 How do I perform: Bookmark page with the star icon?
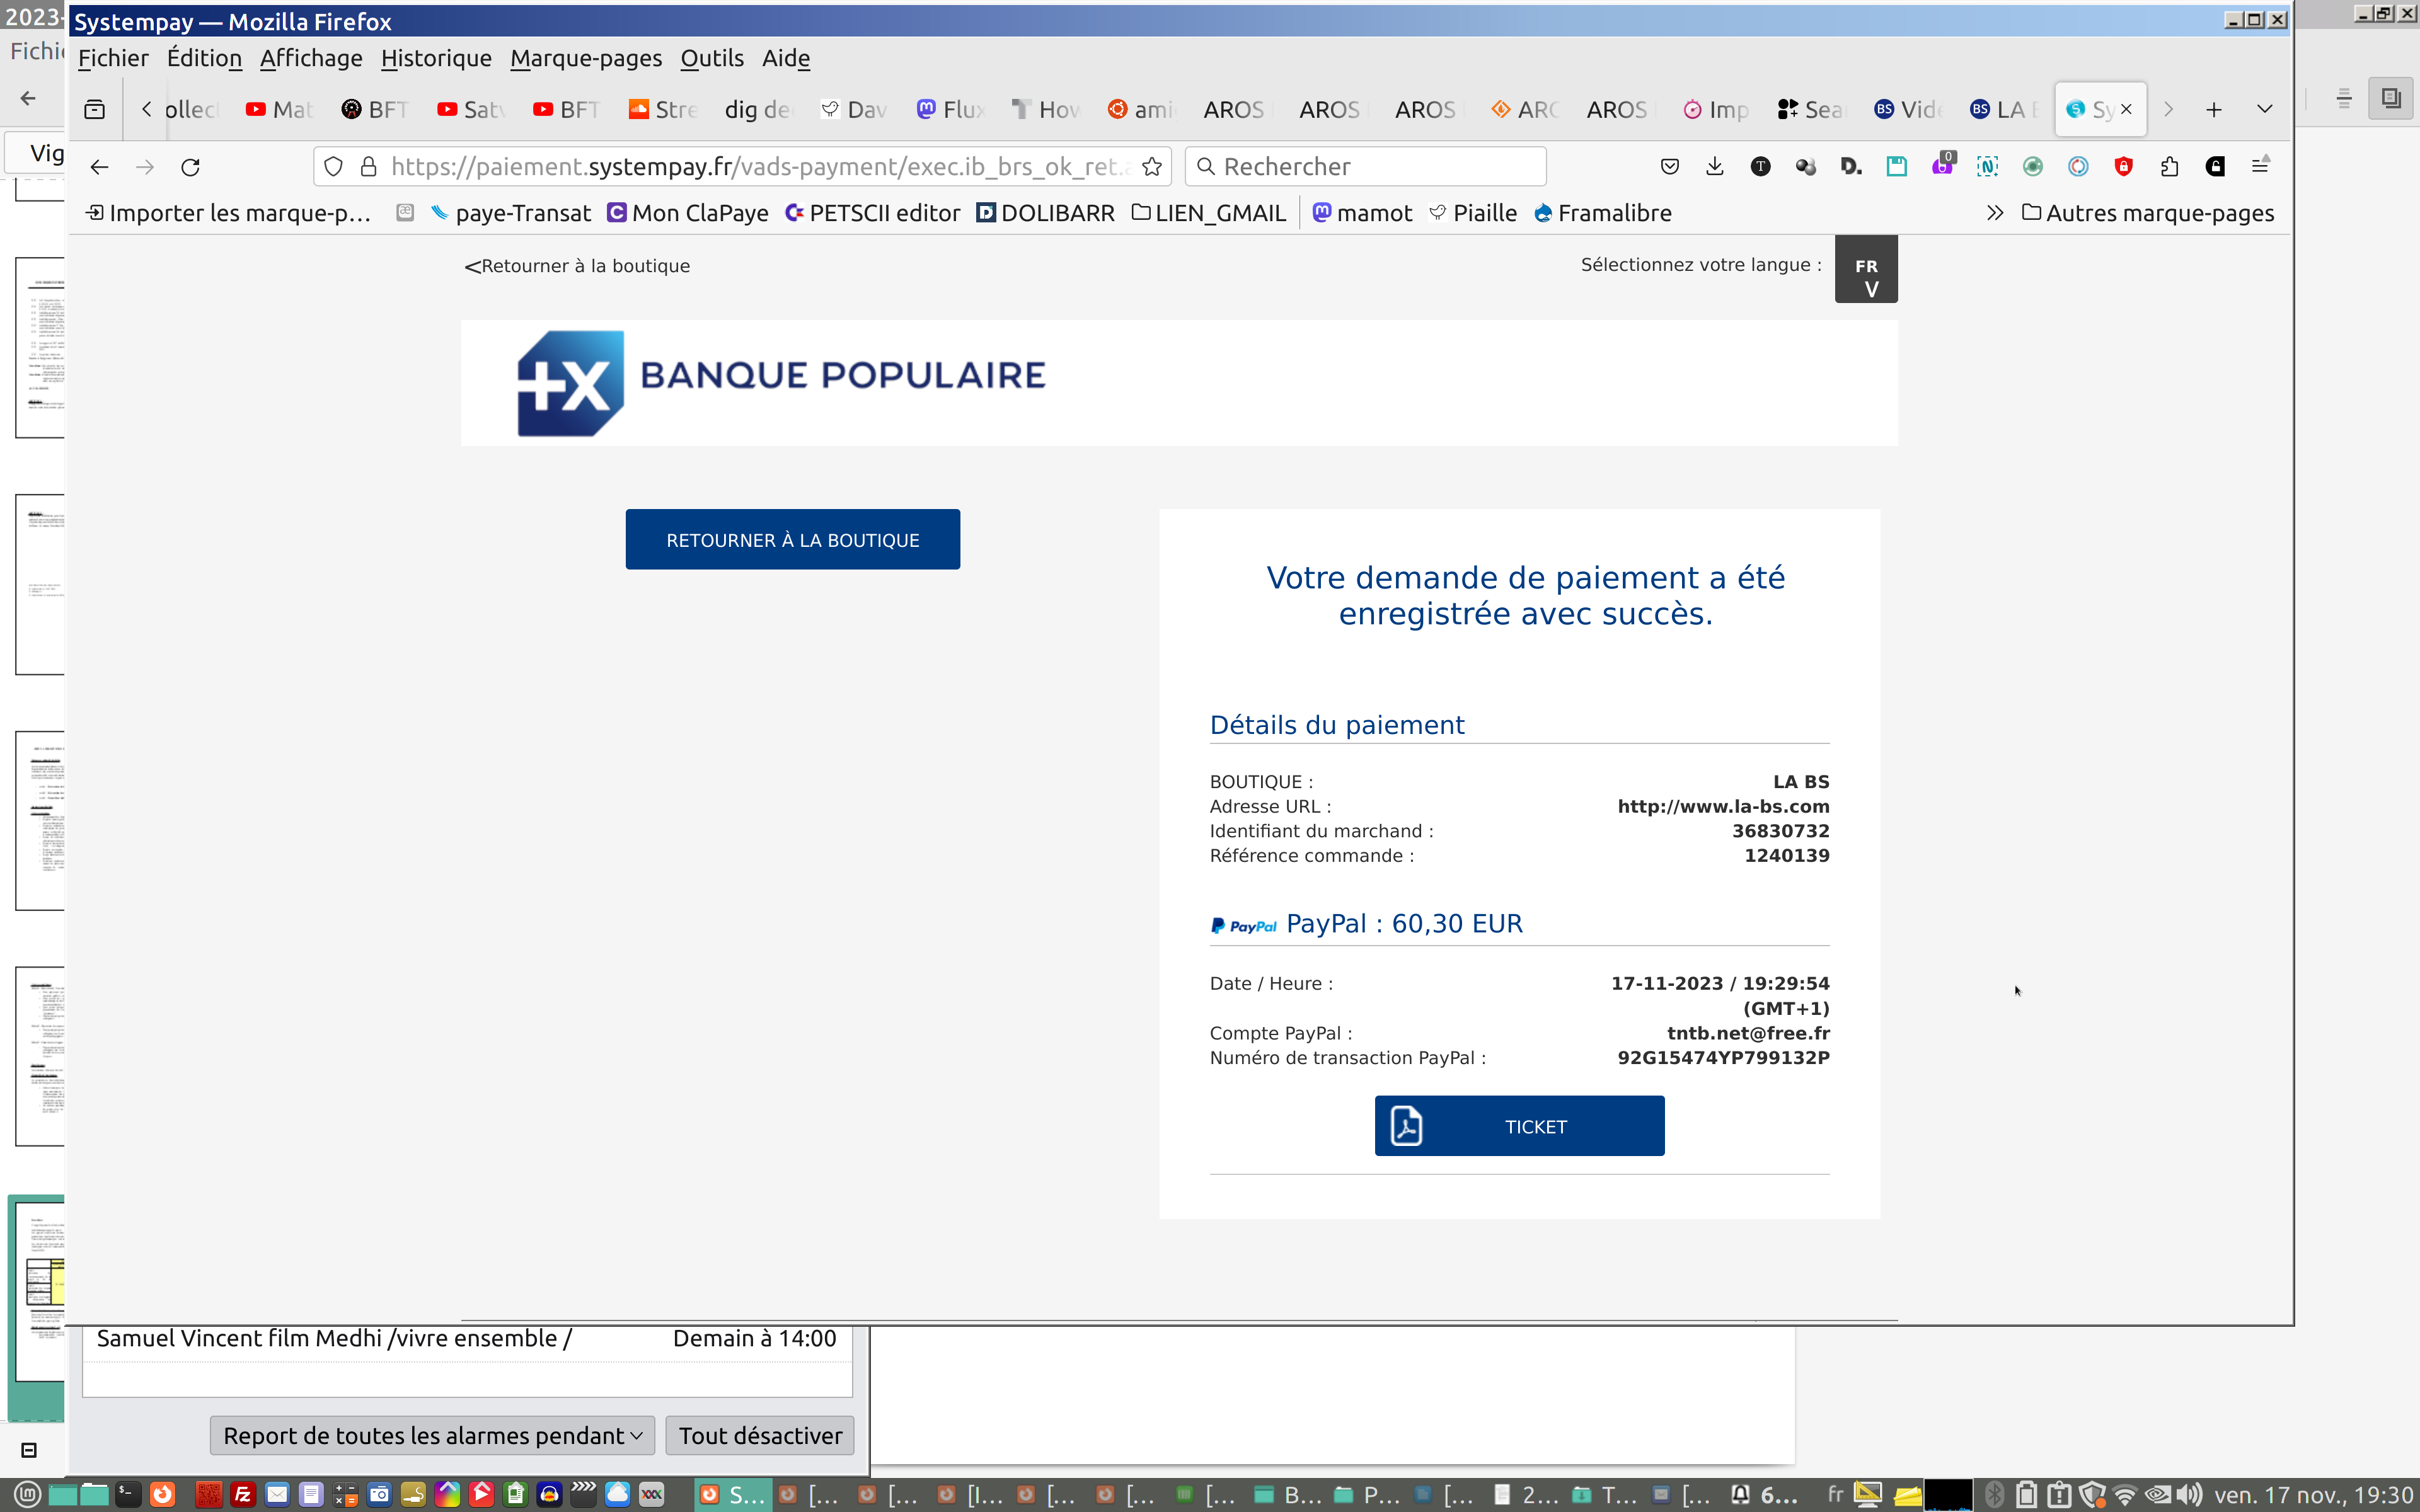pyautogui.click(x=1152, y=167)
